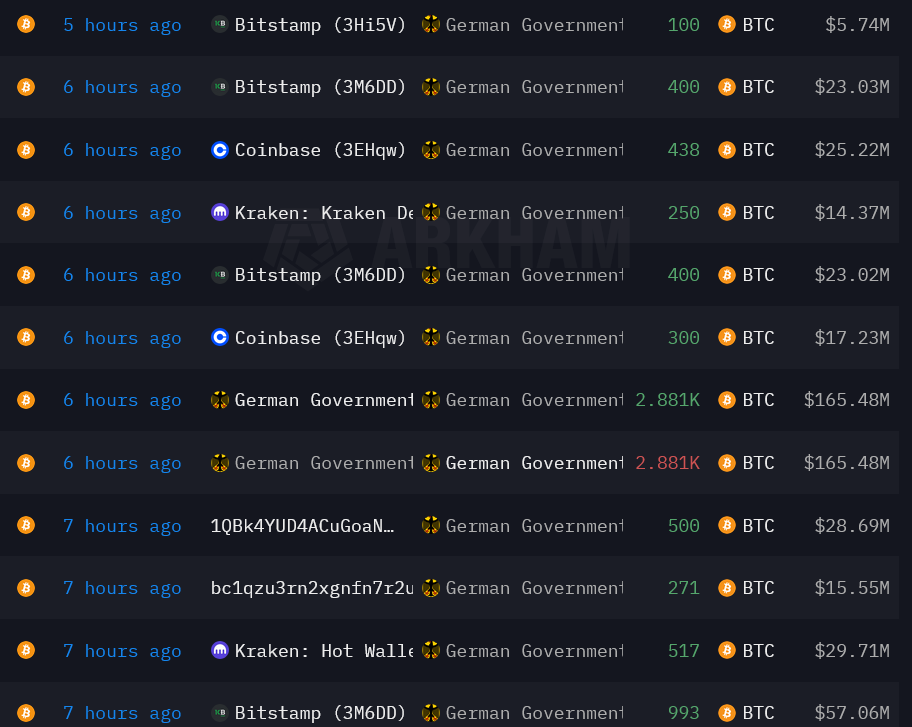Click German Government eagle icon in the $28.69M row
The width and height of the screenshot is (912, 727).
(x=431, y=525)
